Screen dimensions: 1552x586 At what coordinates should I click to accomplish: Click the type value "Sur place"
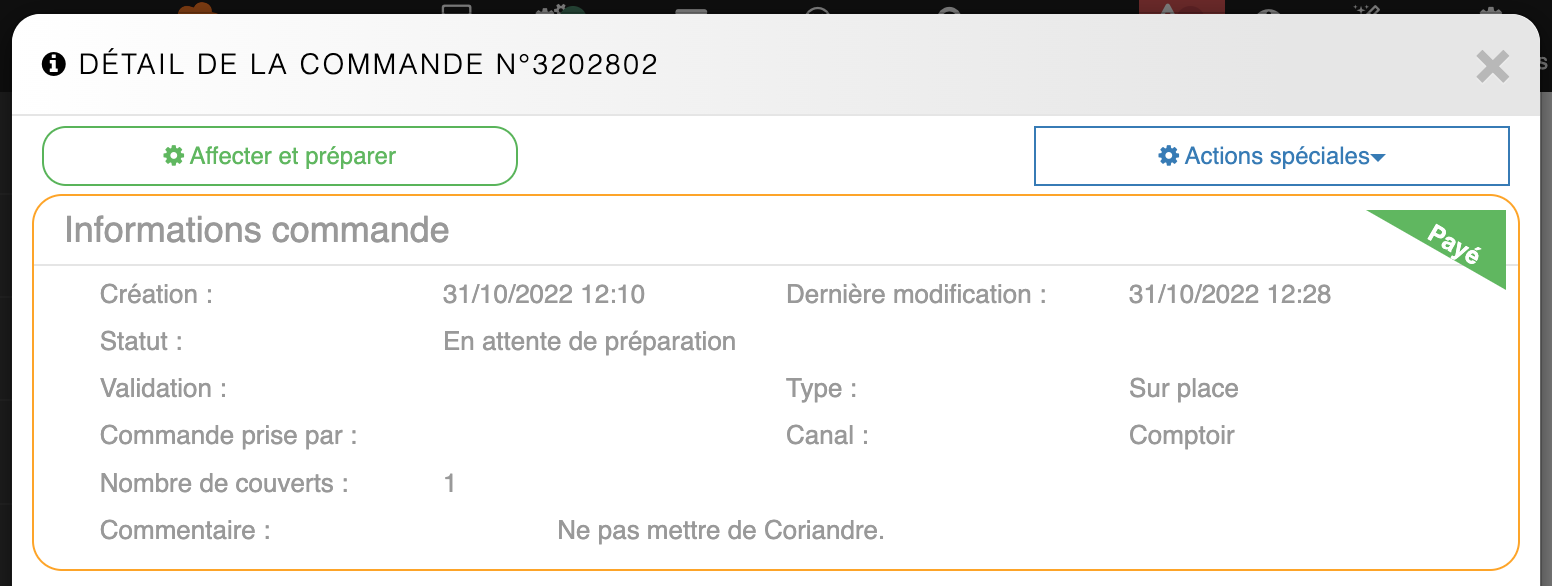[1183, 389]
